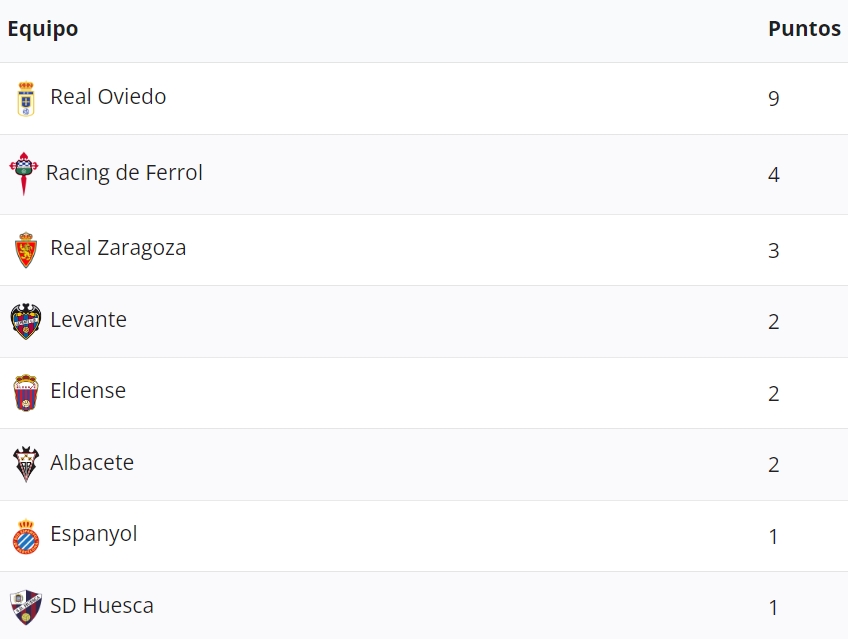Click the Real Oviedo club crest

(x=25, y=98)
